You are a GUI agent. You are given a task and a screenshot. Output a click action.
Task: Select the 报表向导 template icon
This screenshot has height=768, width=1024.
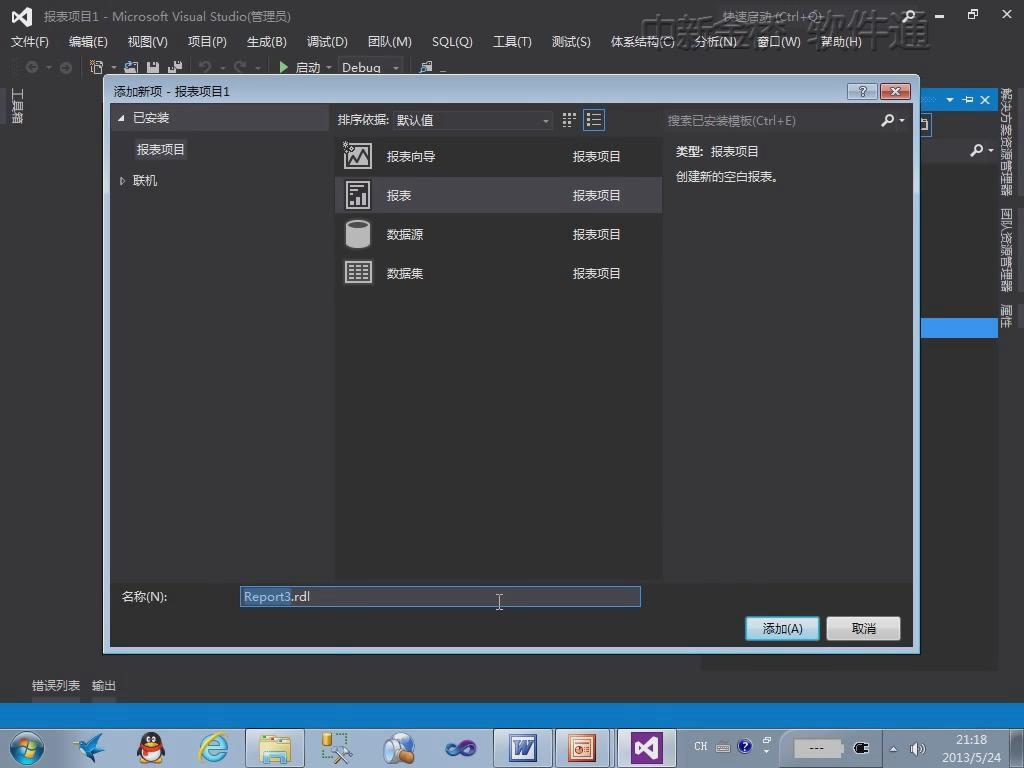click(358, 156)
